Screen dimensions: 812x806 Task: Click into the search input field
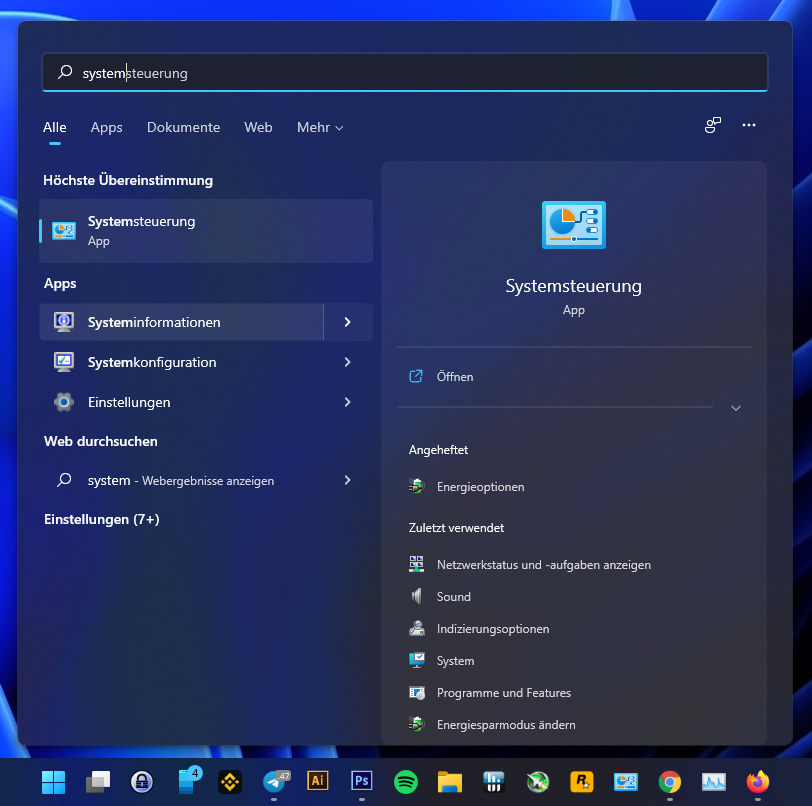click(405, 72)
